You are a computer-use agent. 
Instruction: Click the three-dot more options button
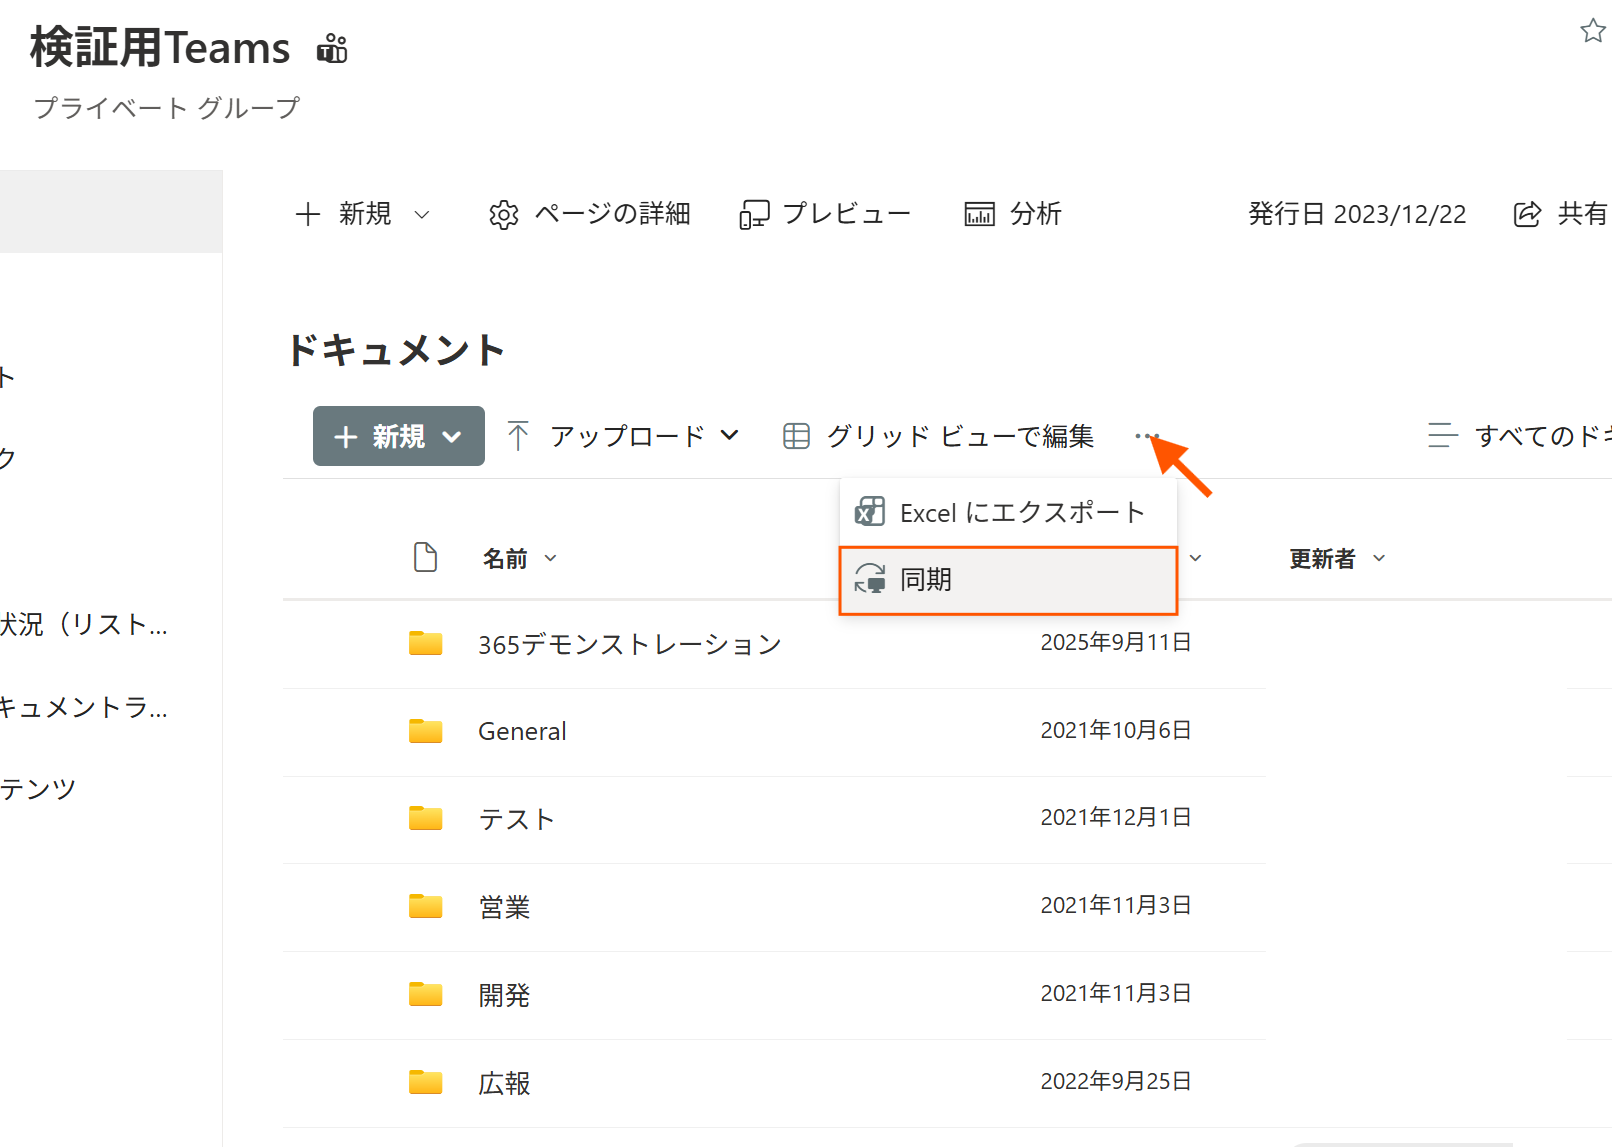[1146, 436]
